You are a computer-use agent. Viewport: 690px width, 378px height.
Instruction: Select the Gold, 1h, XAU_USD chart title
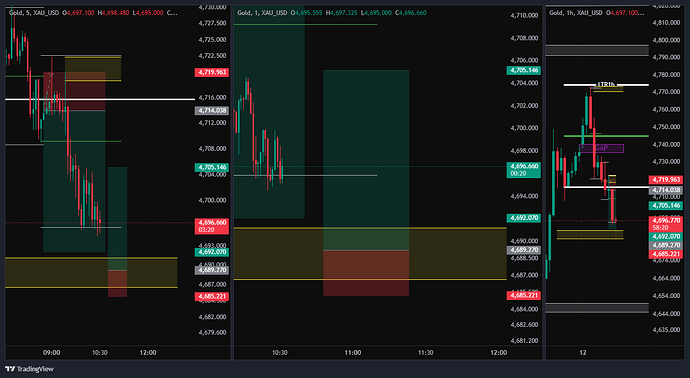click(x=576, y=13)
